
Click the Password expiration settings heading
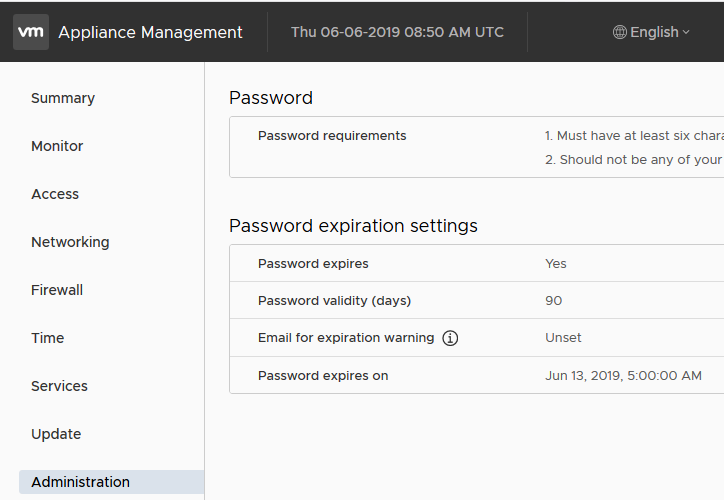coord(353,226)
